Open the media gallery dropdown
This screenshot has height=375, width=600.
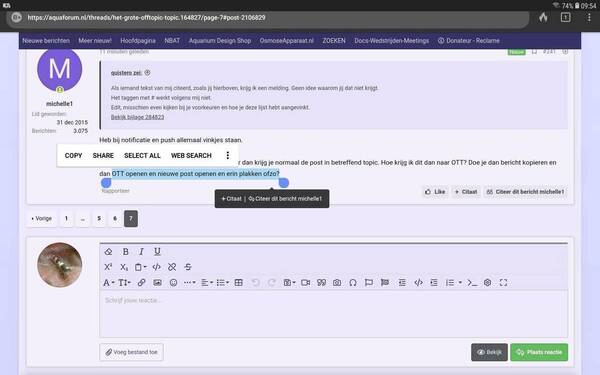(289, 283)
